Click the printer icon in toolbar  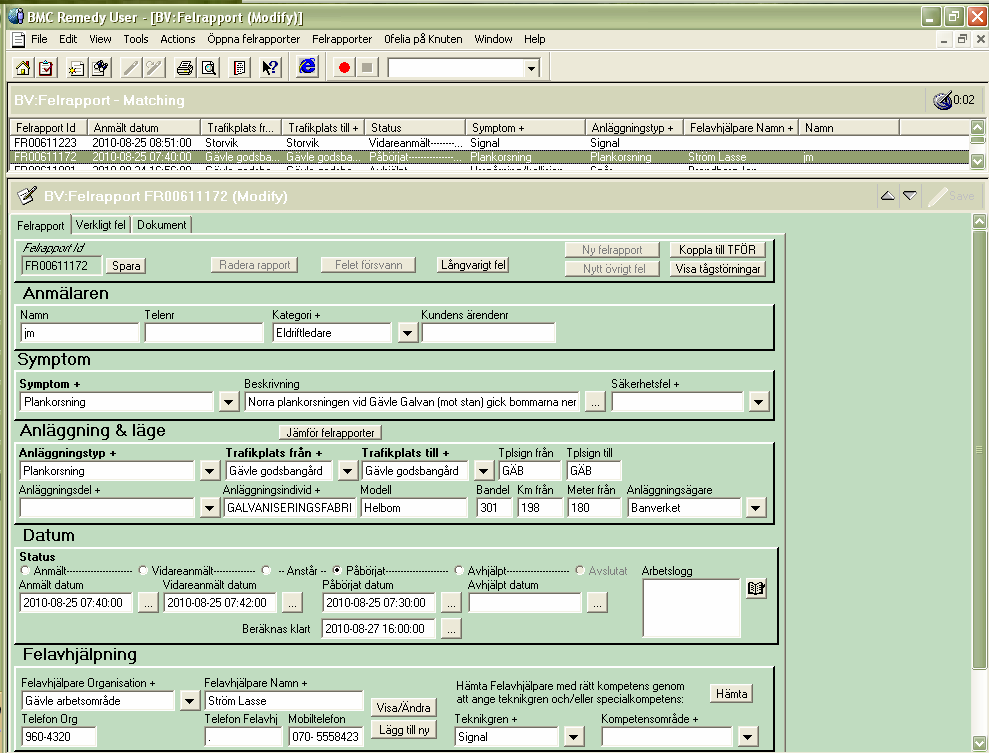[185, 67]
